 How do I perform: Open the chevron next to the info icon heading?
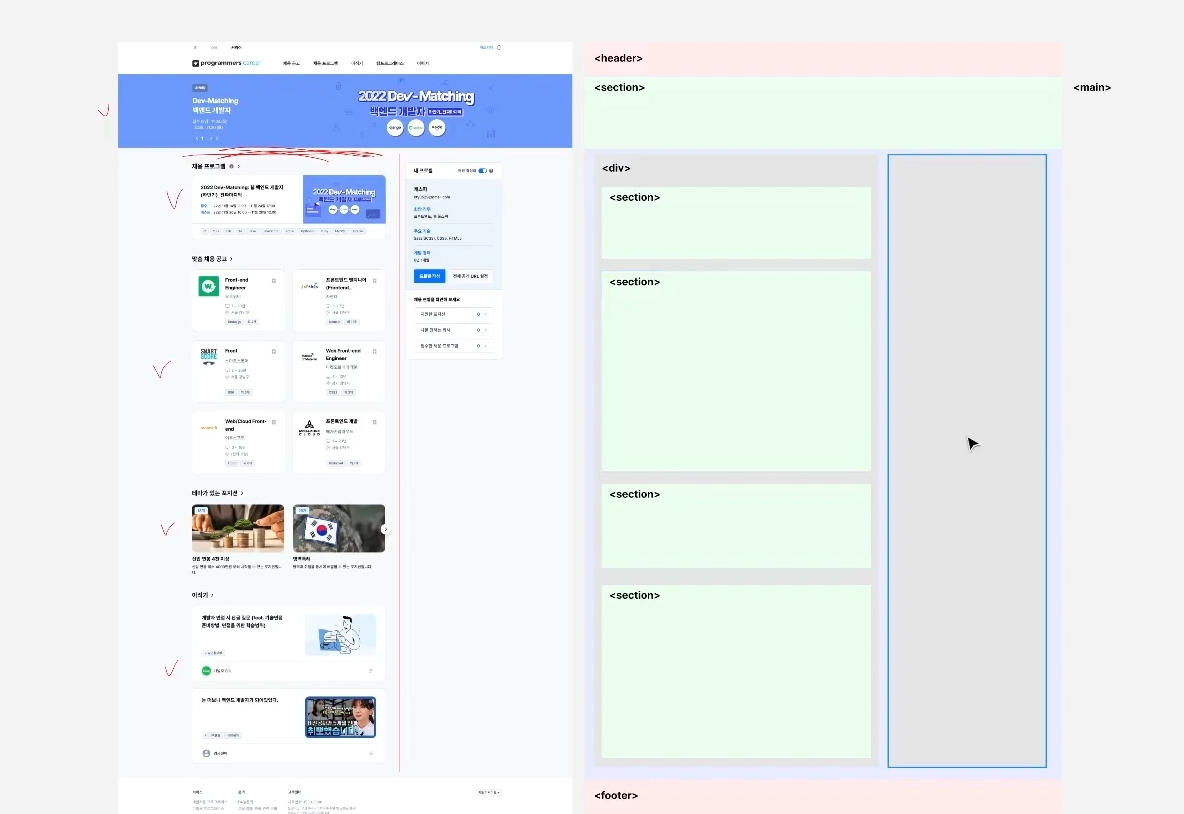[239, 166]
